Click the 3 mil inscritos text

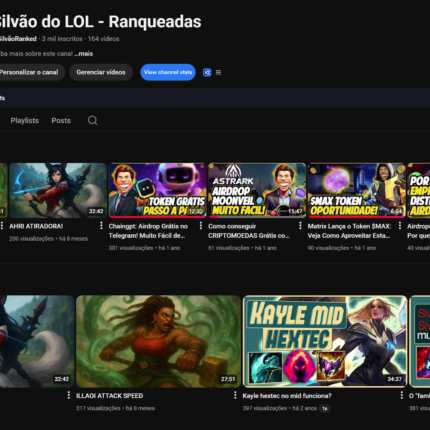pos(62,39)
